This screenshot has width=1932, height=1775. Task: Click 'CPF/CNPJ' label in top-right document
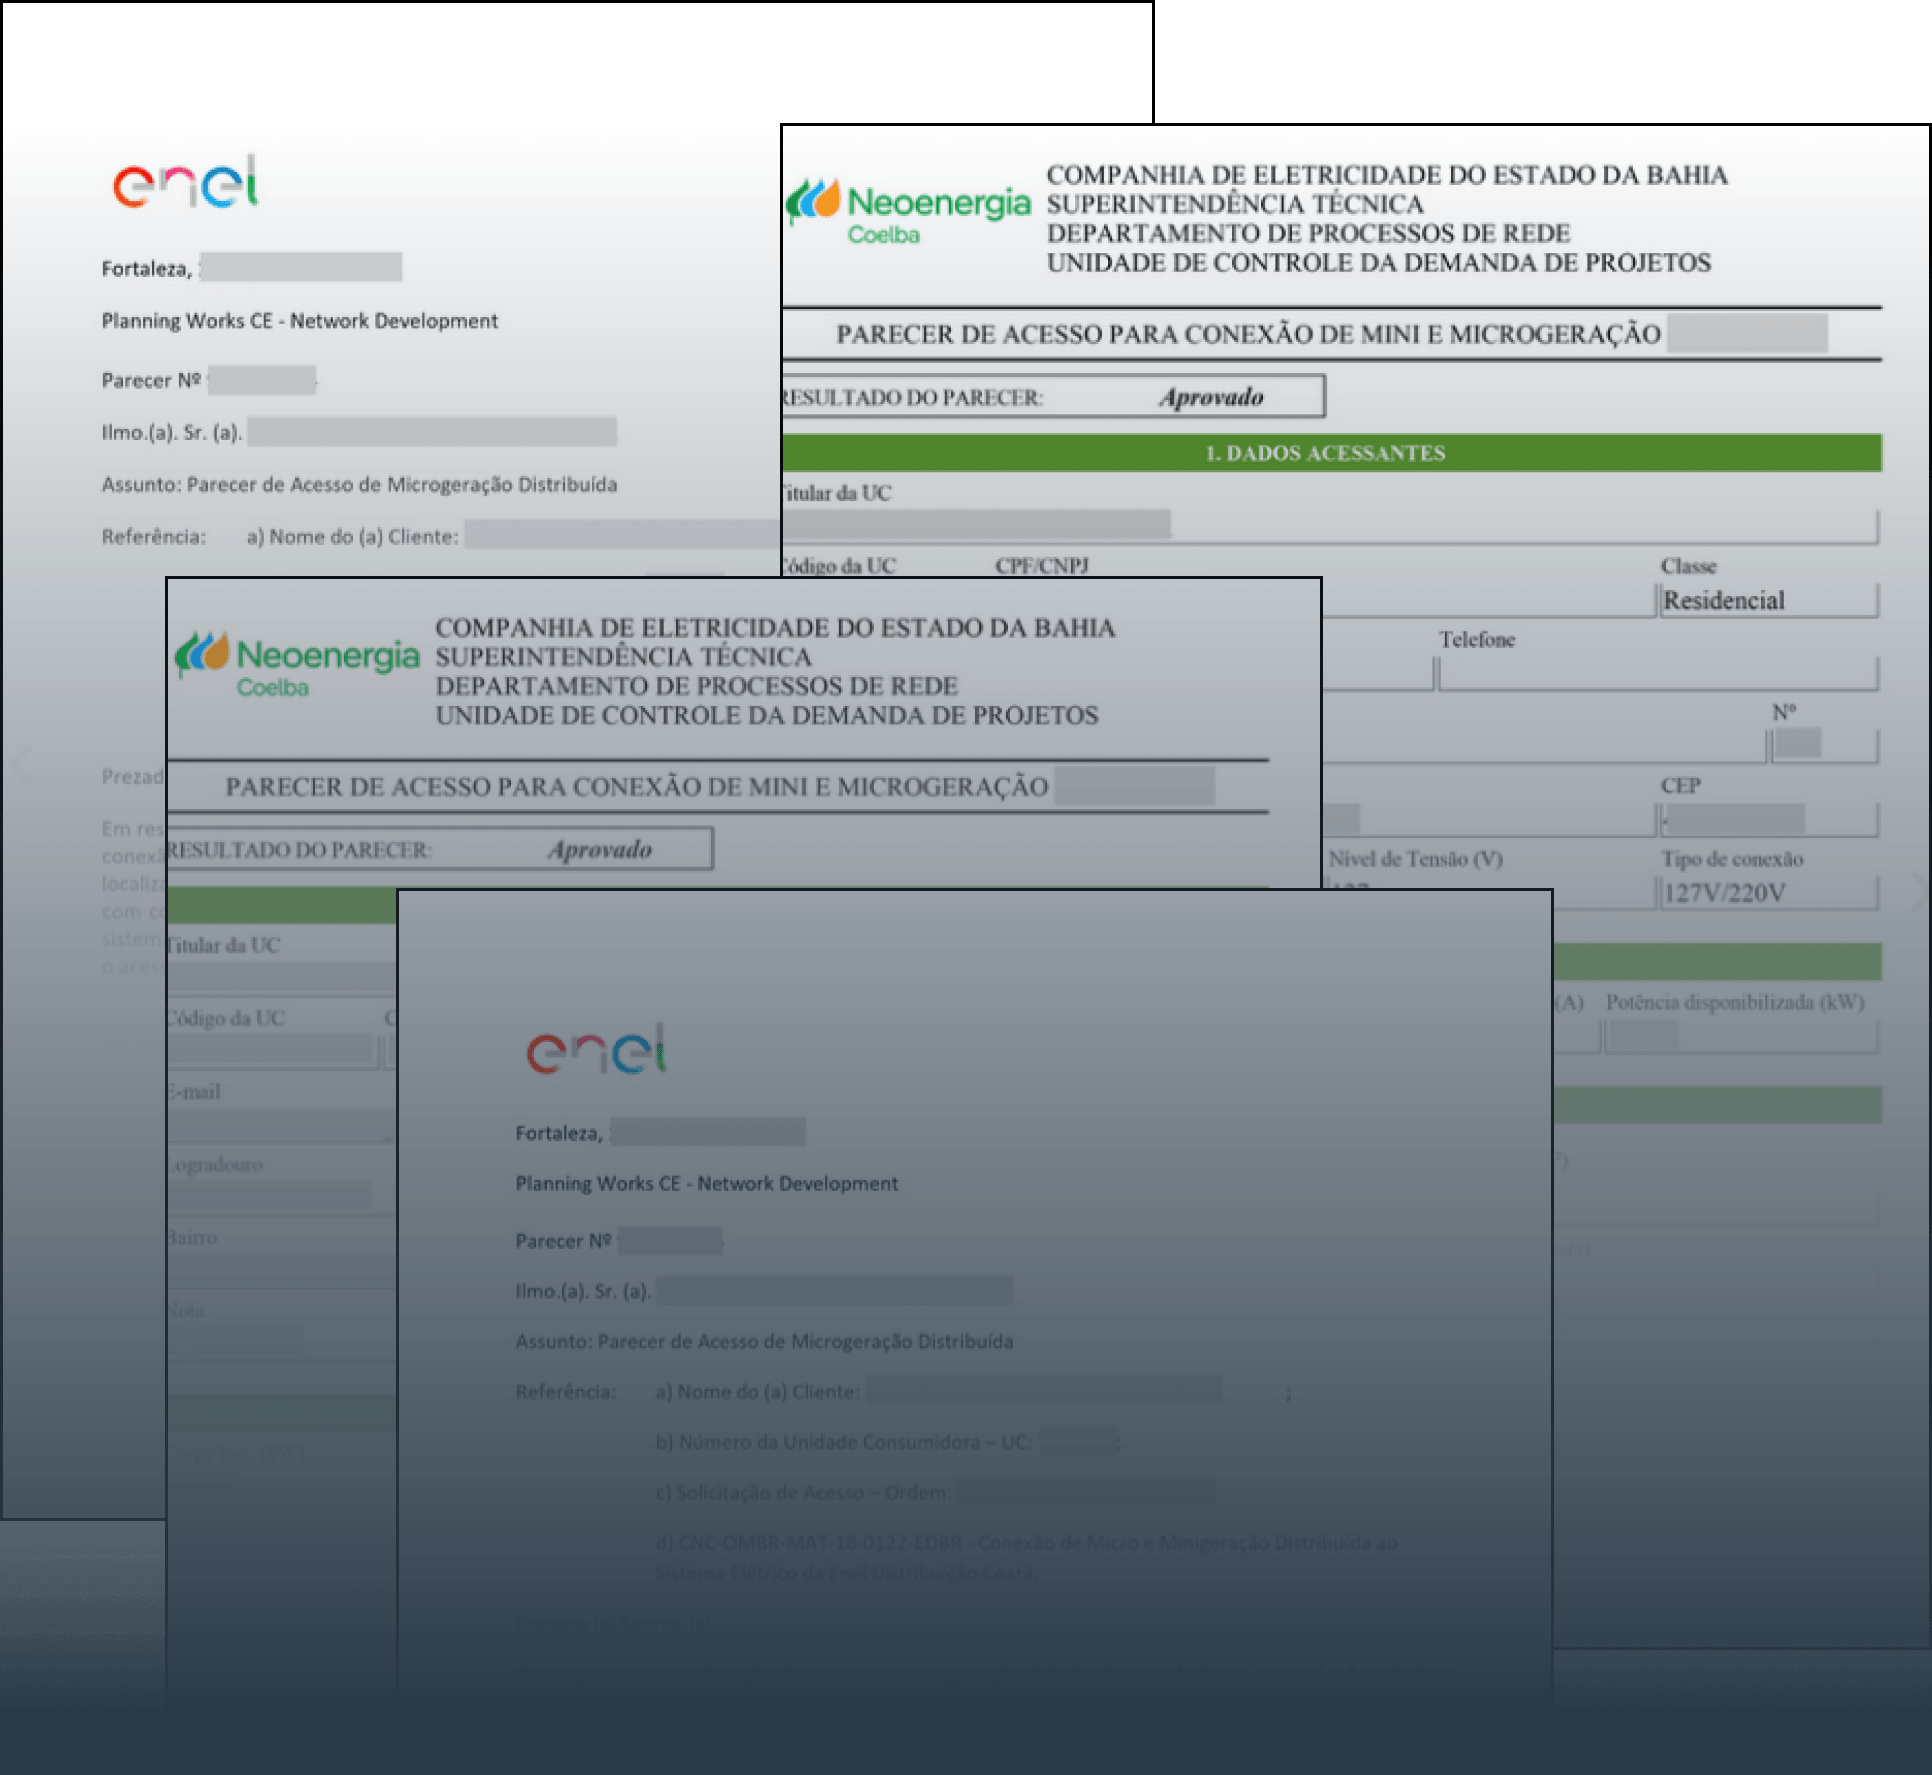1041,565
